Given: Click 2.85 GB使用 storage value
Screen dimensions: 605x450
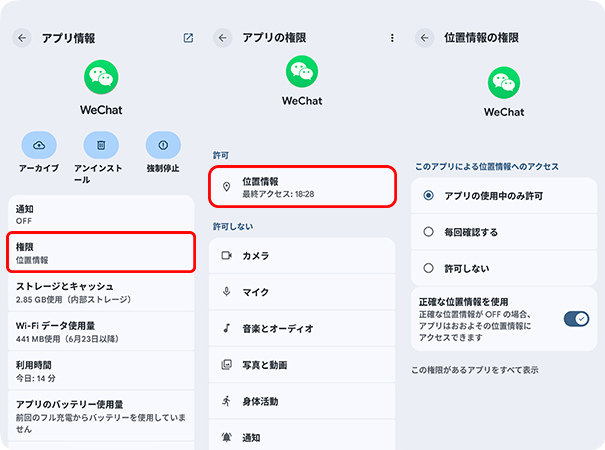Looking at the screenshot, I should (73, 299).
